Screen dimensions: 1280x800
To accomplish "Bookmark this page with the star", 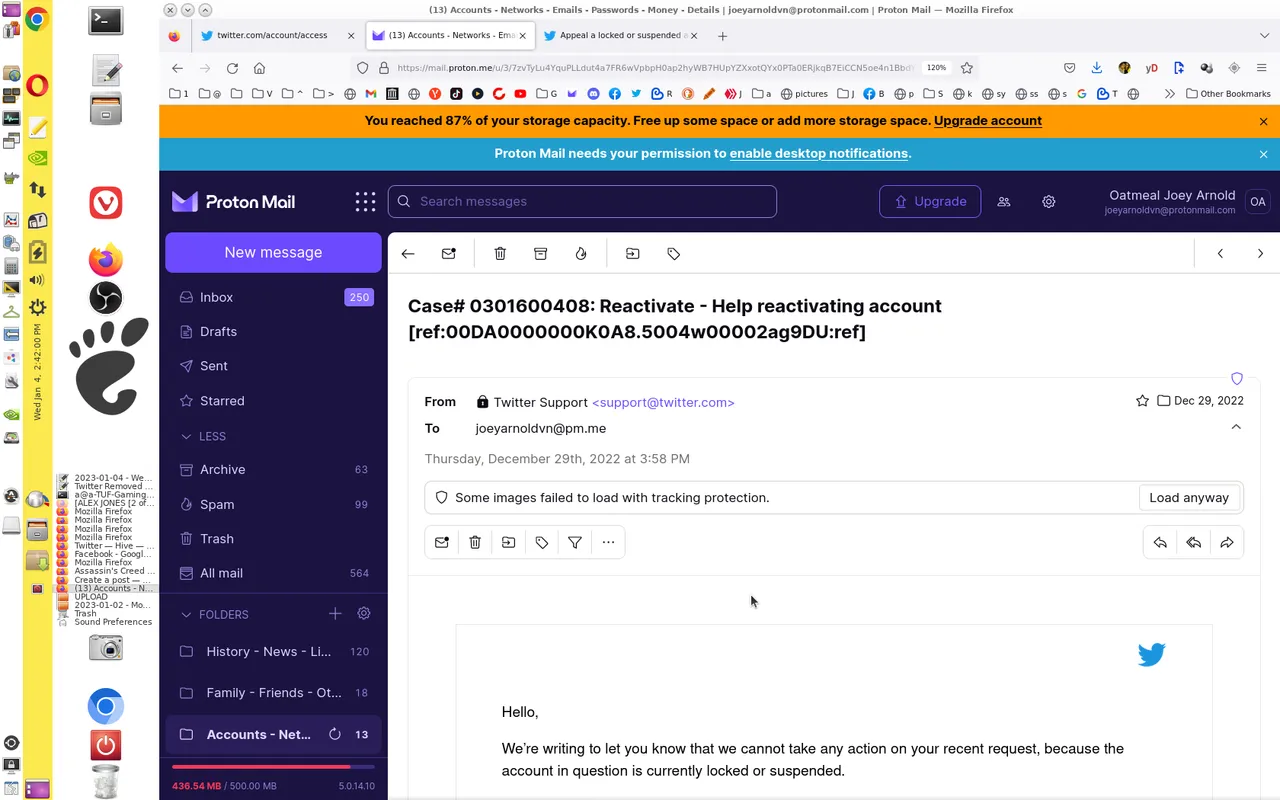I will (x=967, y=68).
